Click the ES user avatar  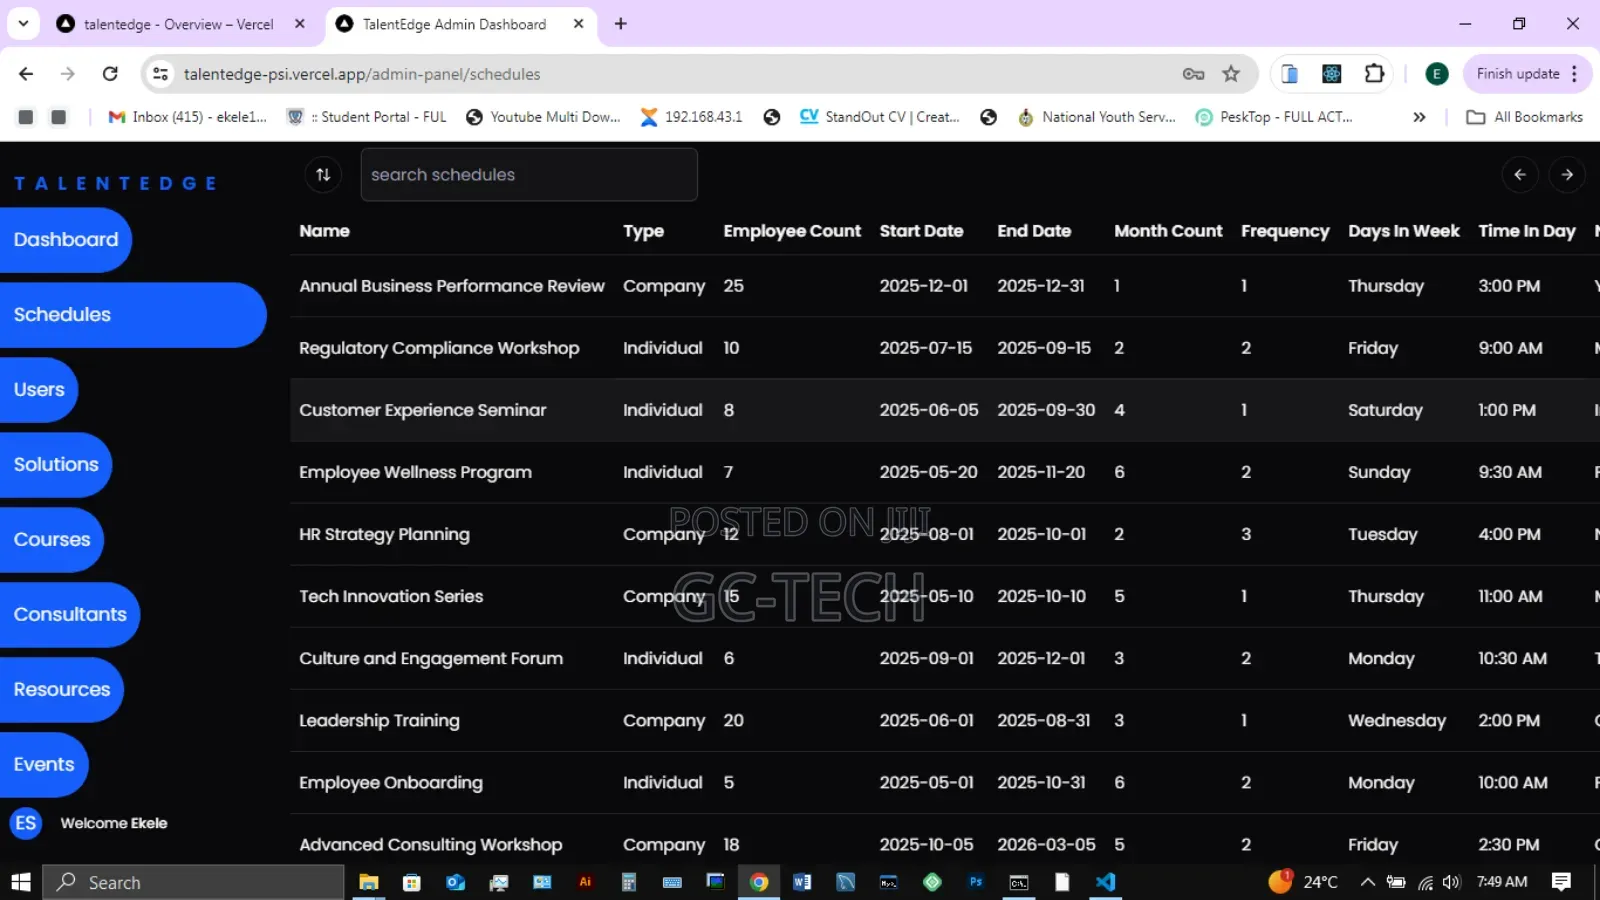[26, 823]
